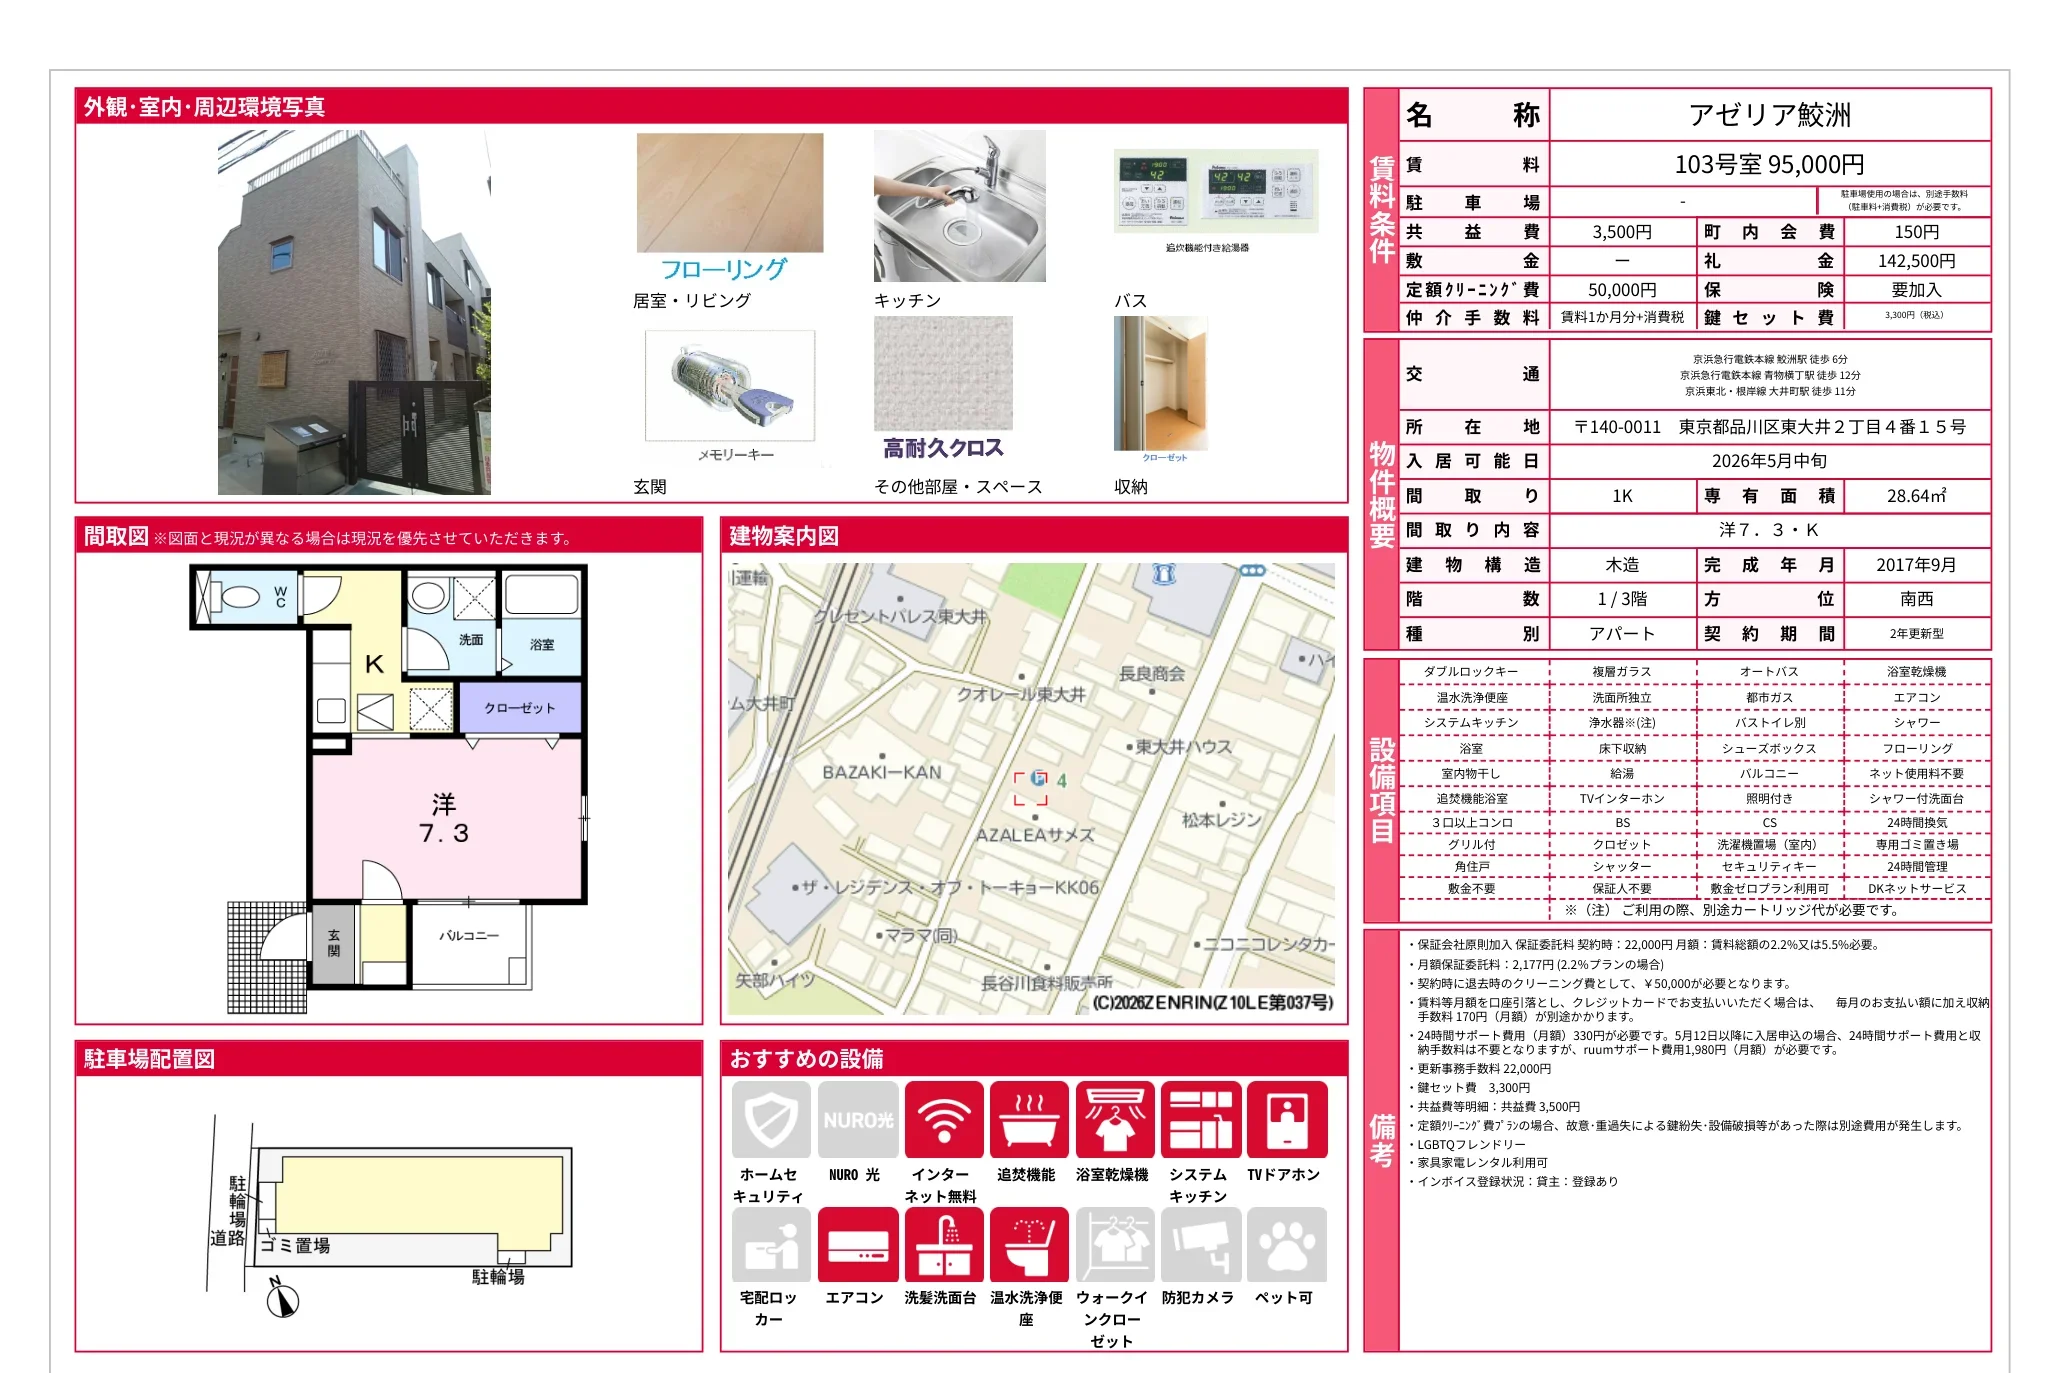2056x1373 pixels.
Task: Click the reheating bathtub (追焚機能) icon
Action: 1029,1119
